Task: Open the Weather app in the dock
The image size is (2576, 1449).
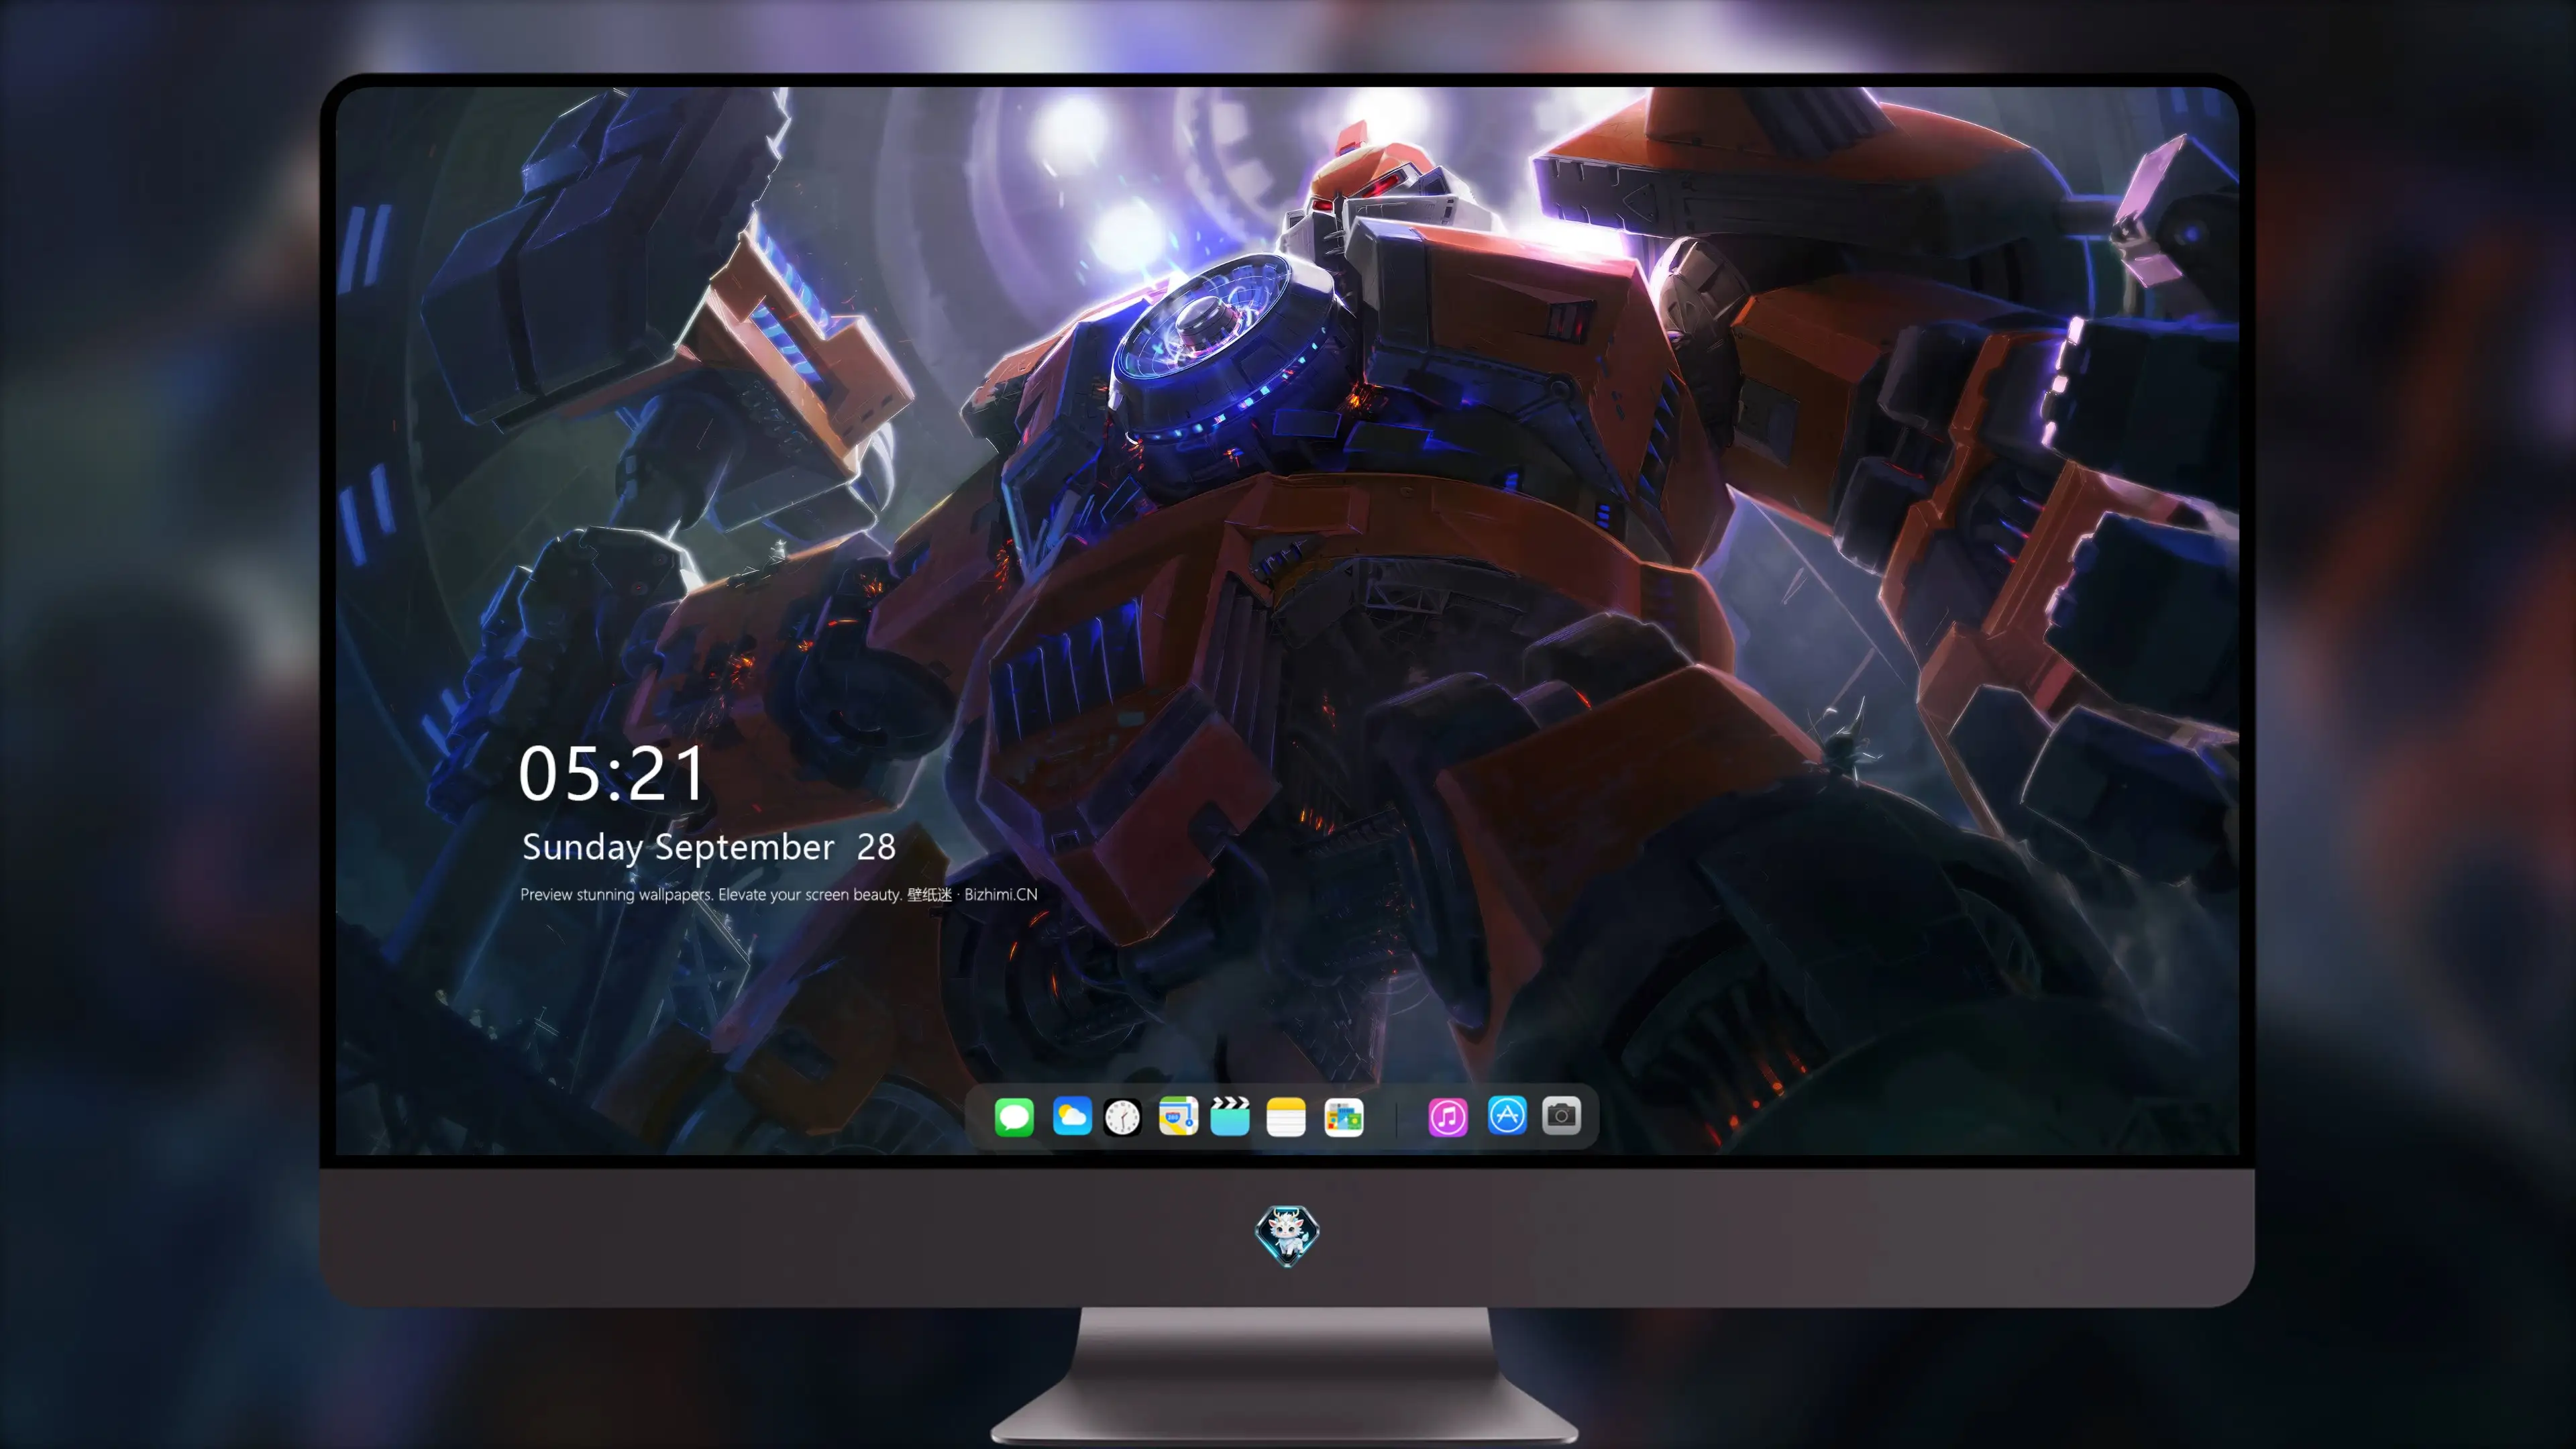Action: click(1072, 1116)
